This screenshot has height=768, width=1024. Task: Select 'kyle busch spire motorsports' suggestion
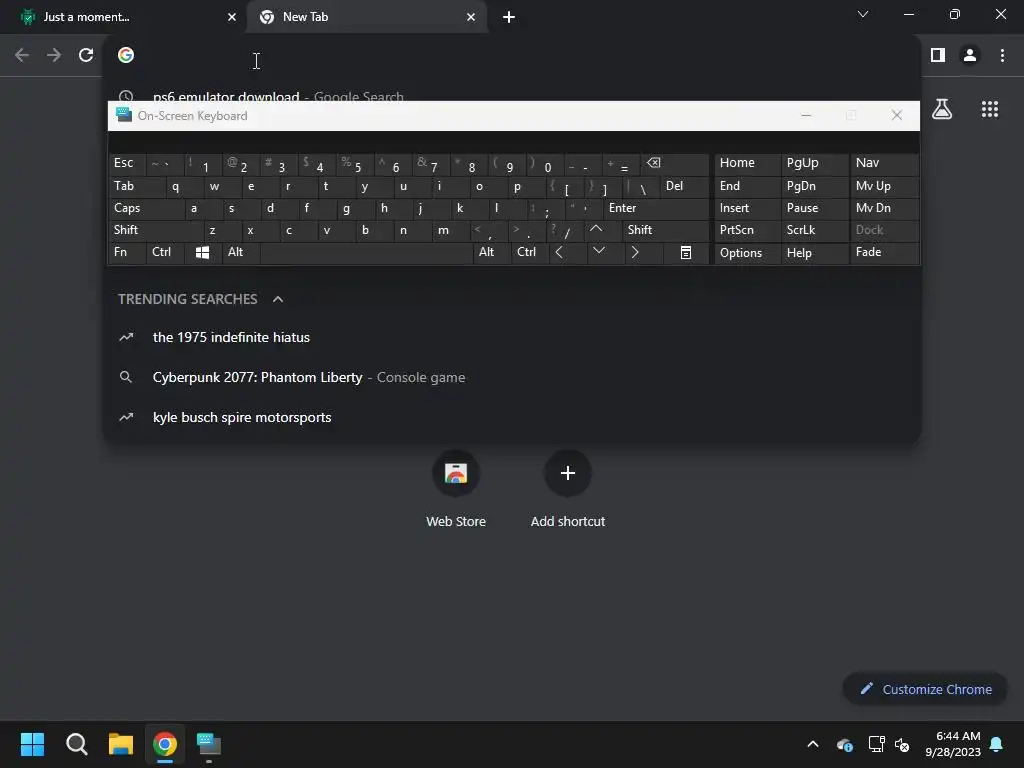pyautogui.click(x=512, y=417)
